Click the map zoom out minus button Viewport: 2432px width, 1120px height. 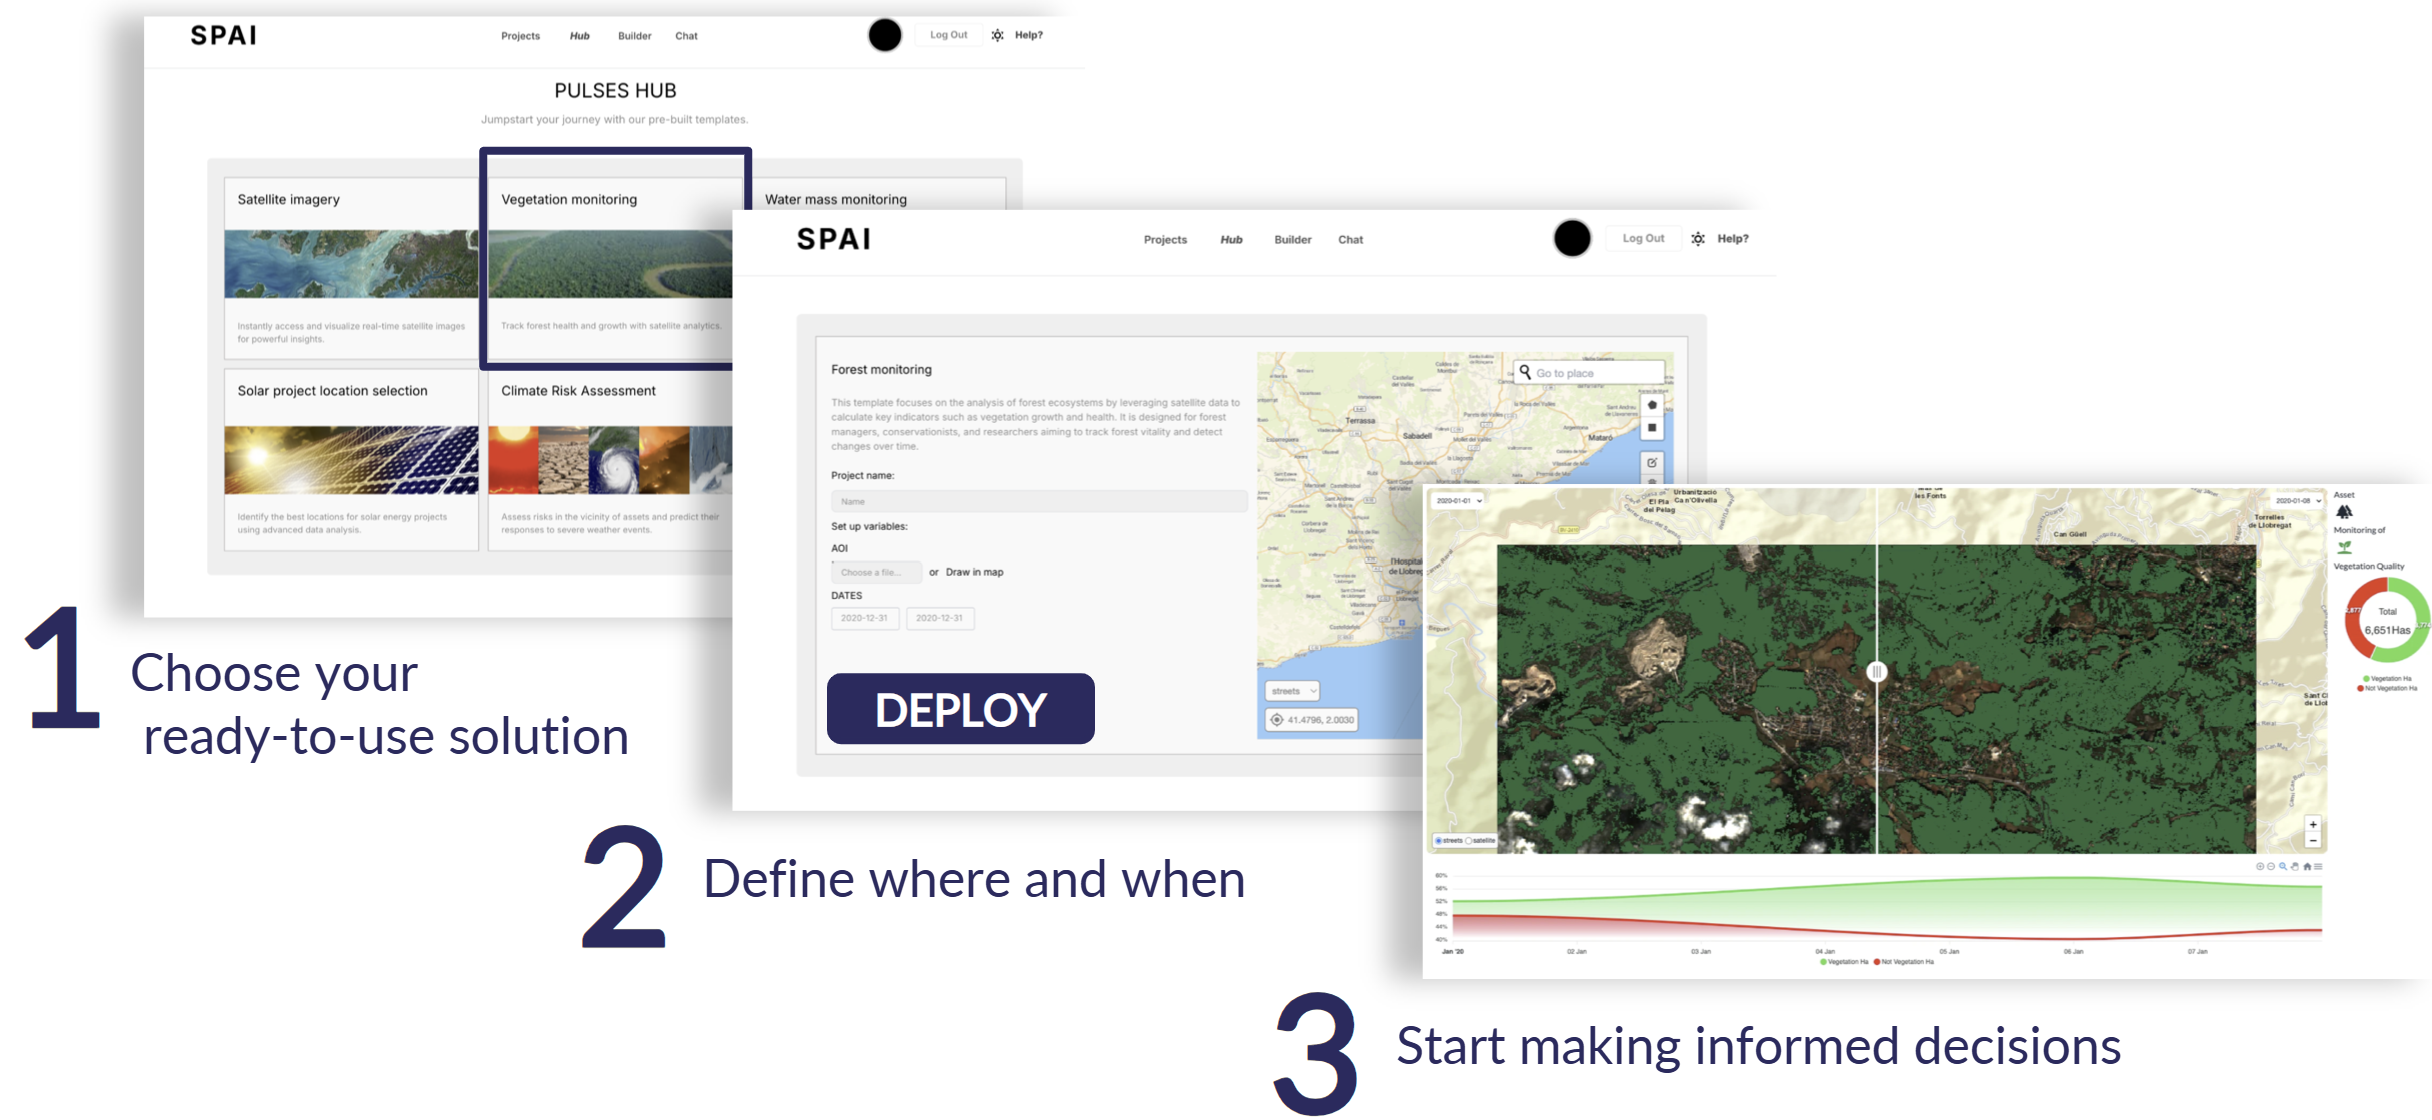[x=2313, y=841]
